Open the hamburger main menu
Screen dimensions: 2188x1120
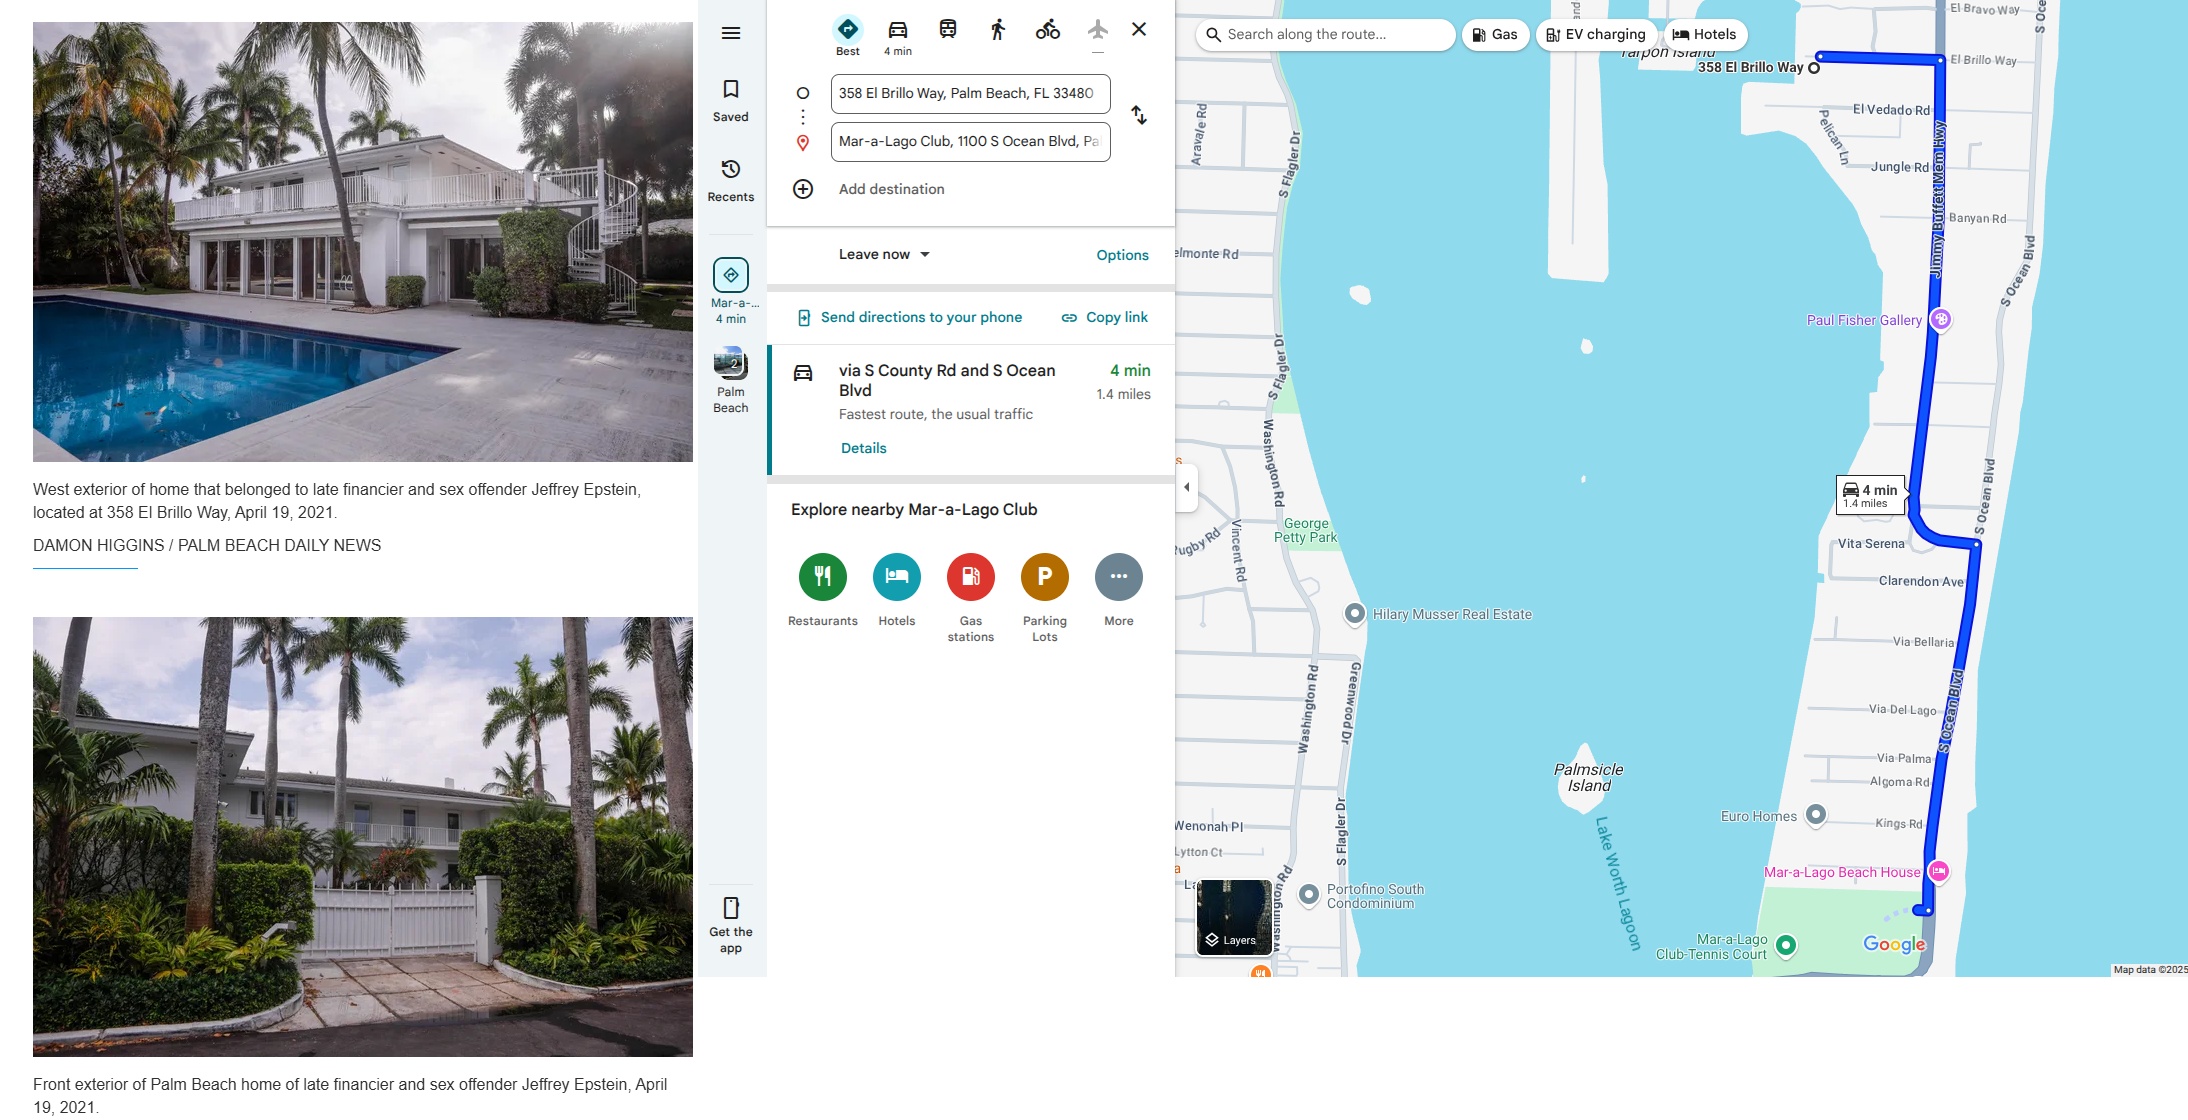[731, 33]
